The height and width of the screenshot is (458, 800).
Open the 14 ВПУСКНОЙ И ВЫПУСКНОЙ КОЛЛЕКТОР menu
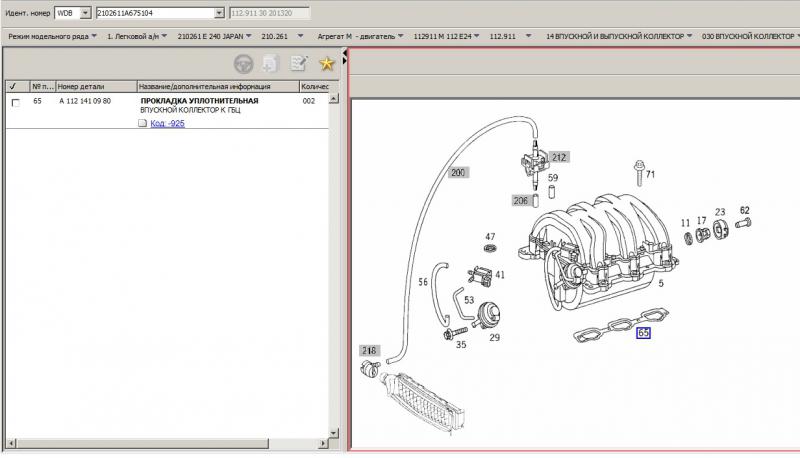click(x=619, y=36)
